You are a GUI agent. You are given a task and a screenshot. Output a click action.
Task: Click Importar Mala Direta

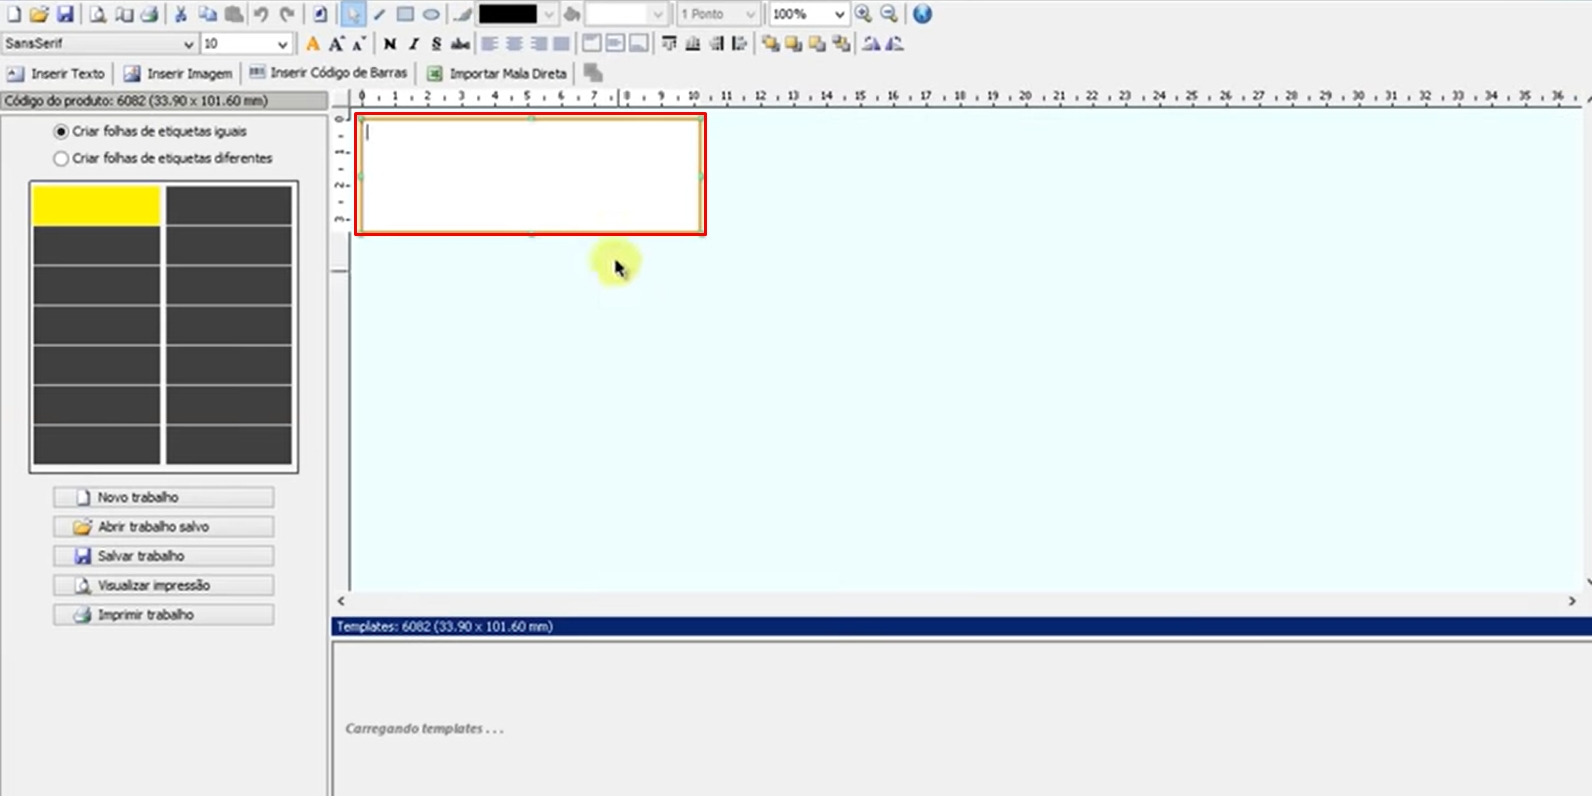(x=497, y=73)
